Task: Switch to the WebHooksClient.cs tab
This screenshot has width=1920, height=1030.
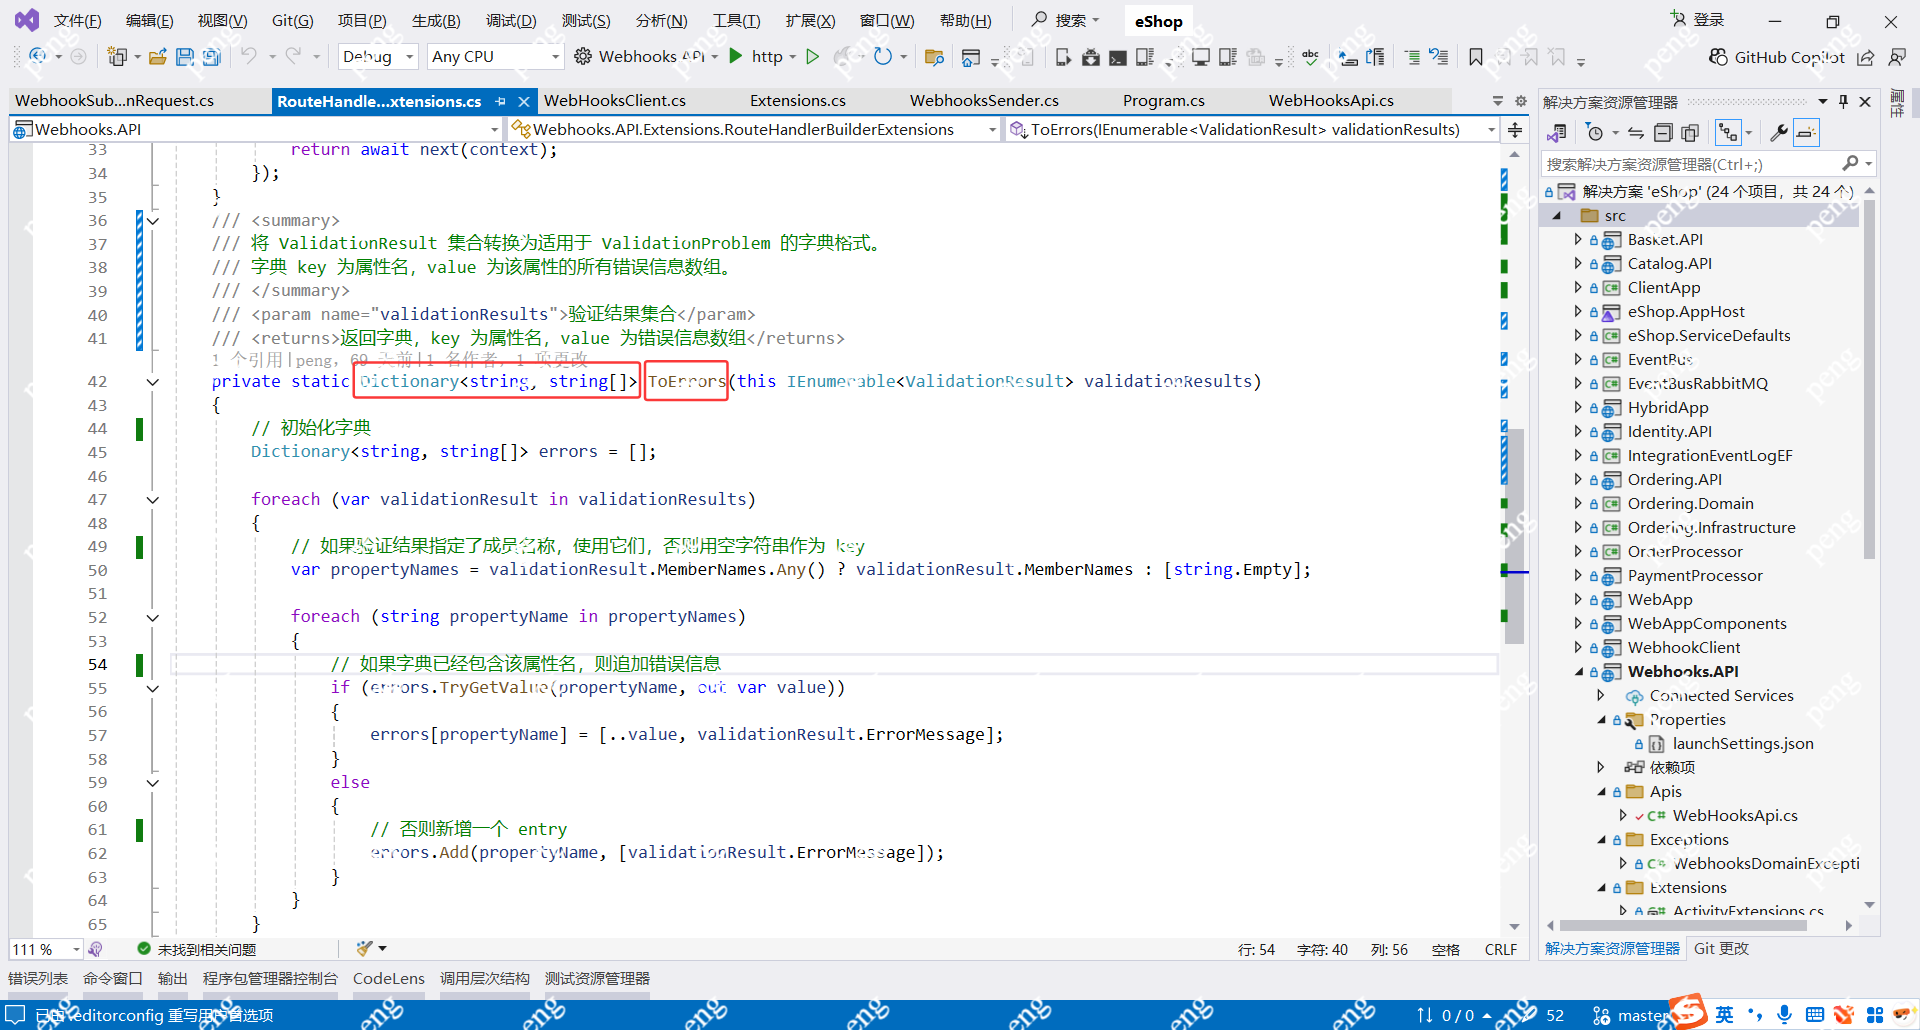Action: tap(615, 100)
